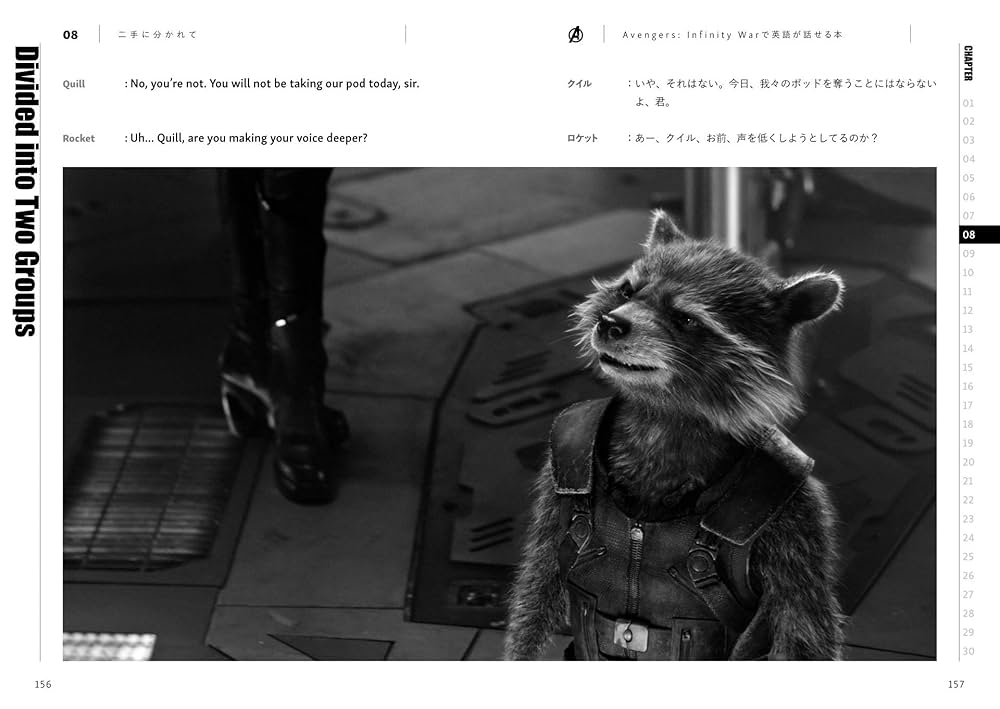Select chapter 29 in the side index

coord(969,632)
